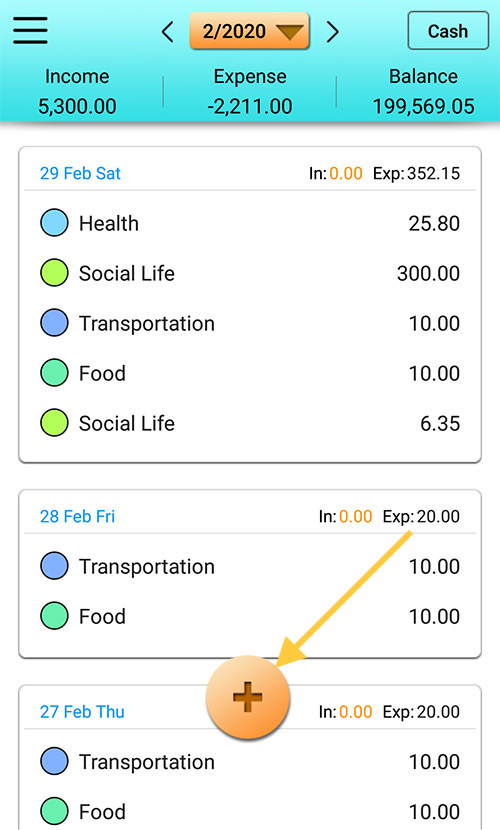
Task: Open Transportation entry on 28 Feb
Action: coord(250,566)
